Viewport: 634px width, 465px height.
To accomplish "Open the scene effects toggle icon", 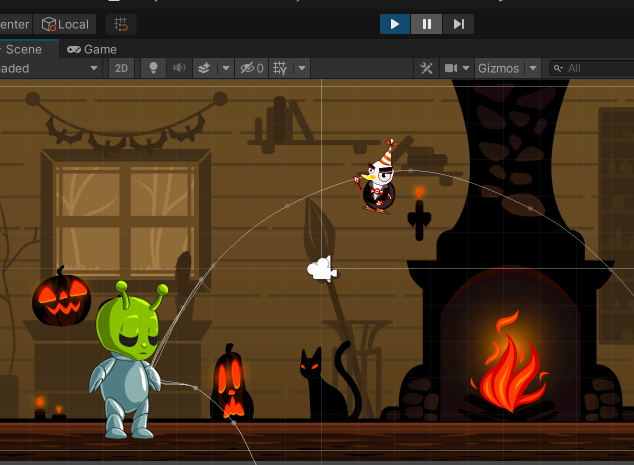I will coord(206,68).
